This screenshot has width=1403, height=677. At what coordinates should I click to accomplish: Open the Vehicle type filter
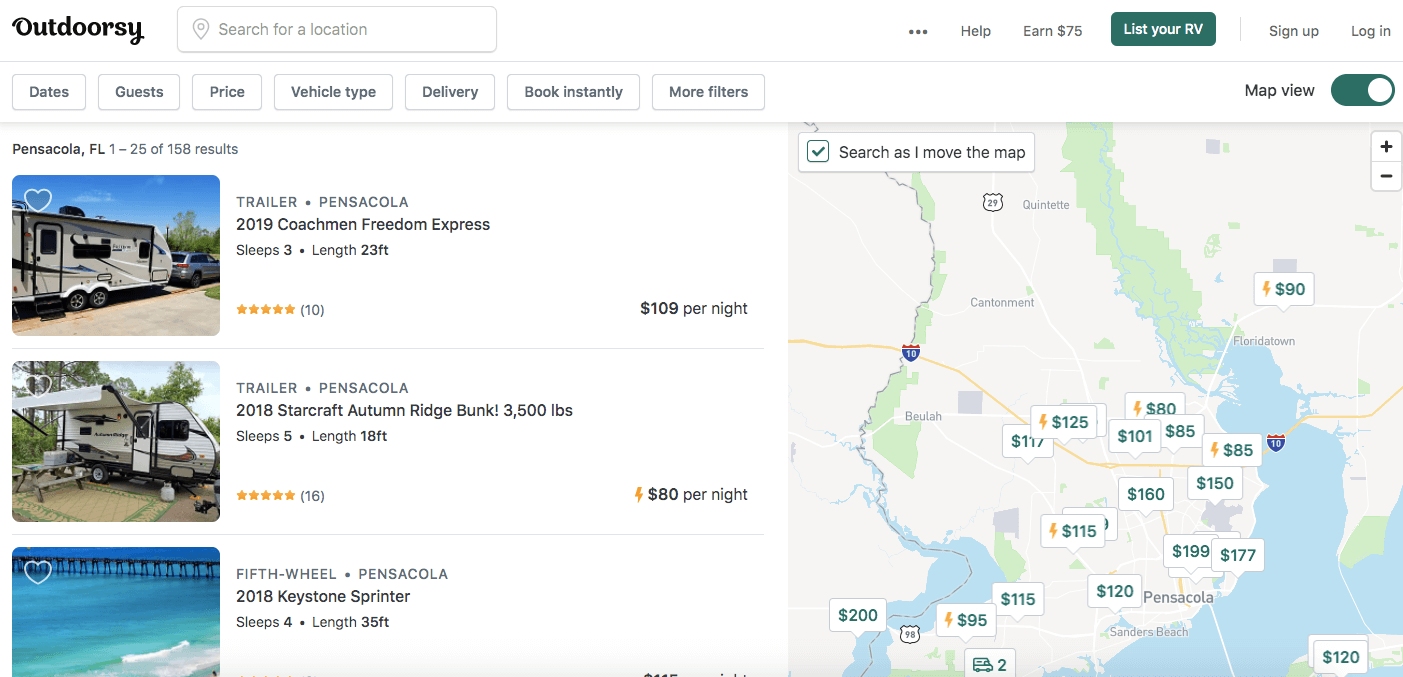coord(333,92)
